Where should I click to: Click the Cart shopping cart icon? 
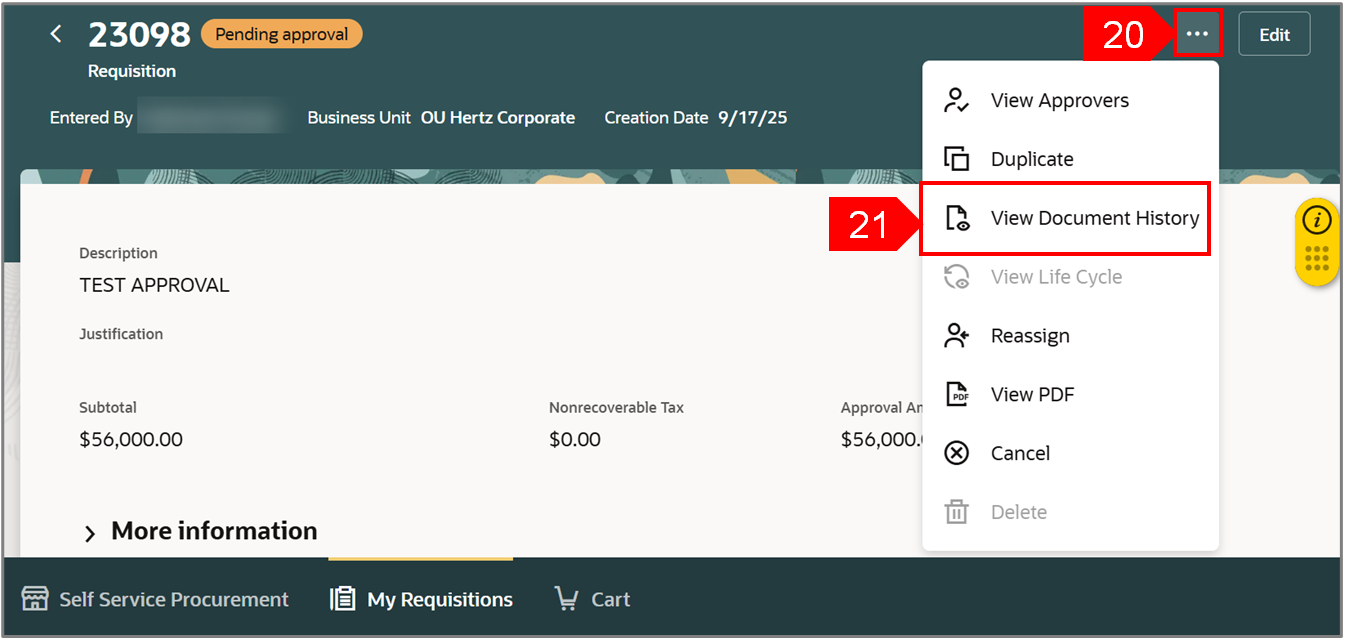point(566,599)
